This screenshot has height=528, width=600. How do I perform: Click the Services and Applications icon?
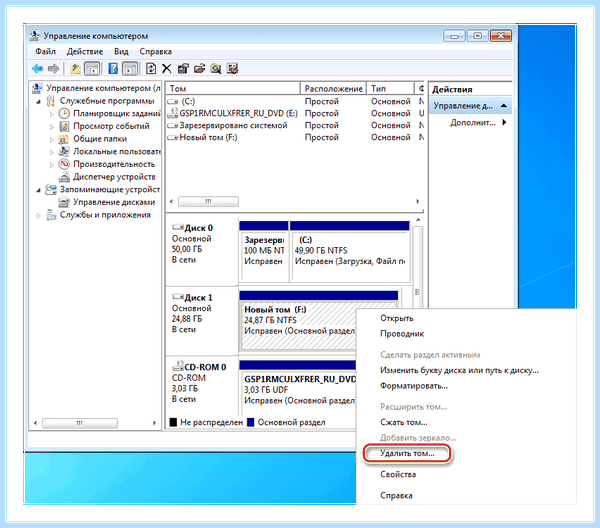point(51,215)
